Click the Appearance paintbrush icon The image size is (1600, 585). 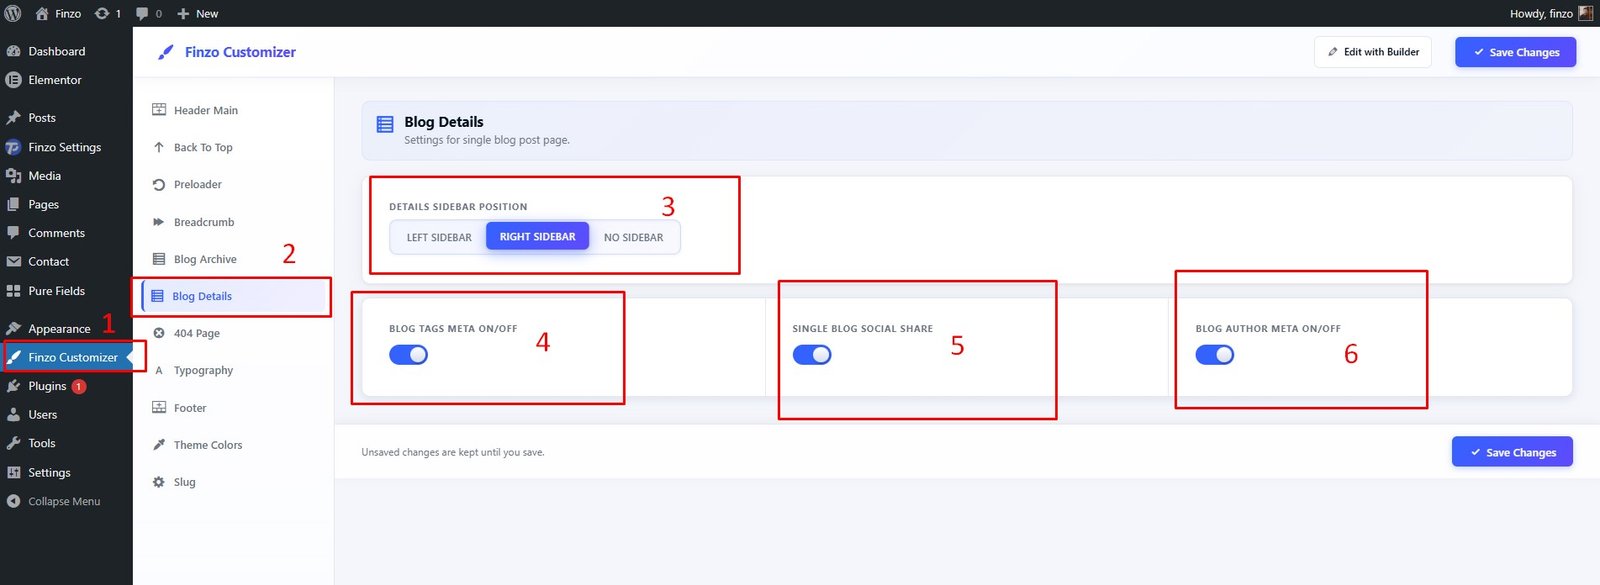click(13, 328)
